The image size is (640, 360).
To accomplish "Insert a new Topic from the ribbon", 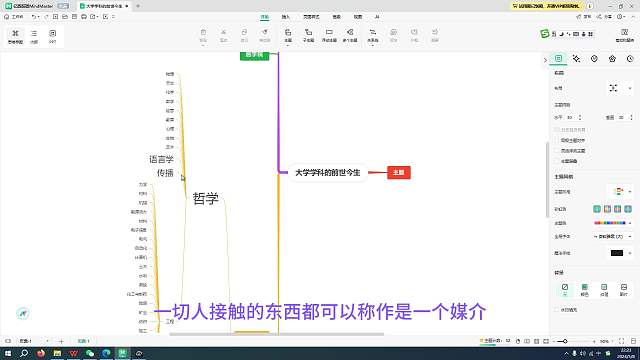I will point(288,36).
